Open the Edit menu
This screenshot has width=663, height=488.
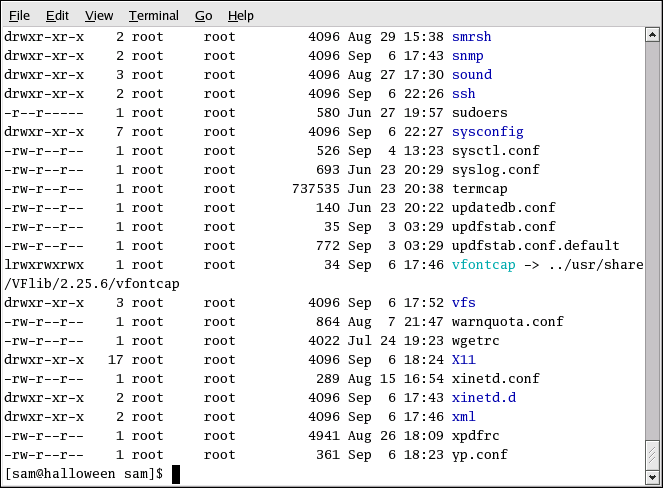point(57,15)
